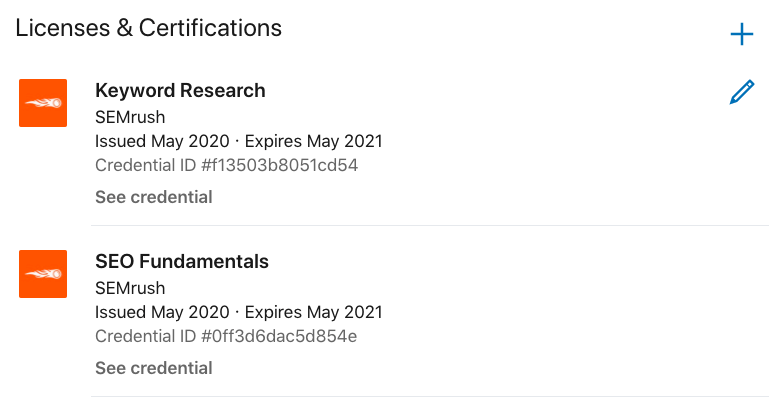The width and height of the screenshot is (769, 399).
Task: Click Issued May 2020 under SEO Fundamentals
Action: [x=162, y=312]
